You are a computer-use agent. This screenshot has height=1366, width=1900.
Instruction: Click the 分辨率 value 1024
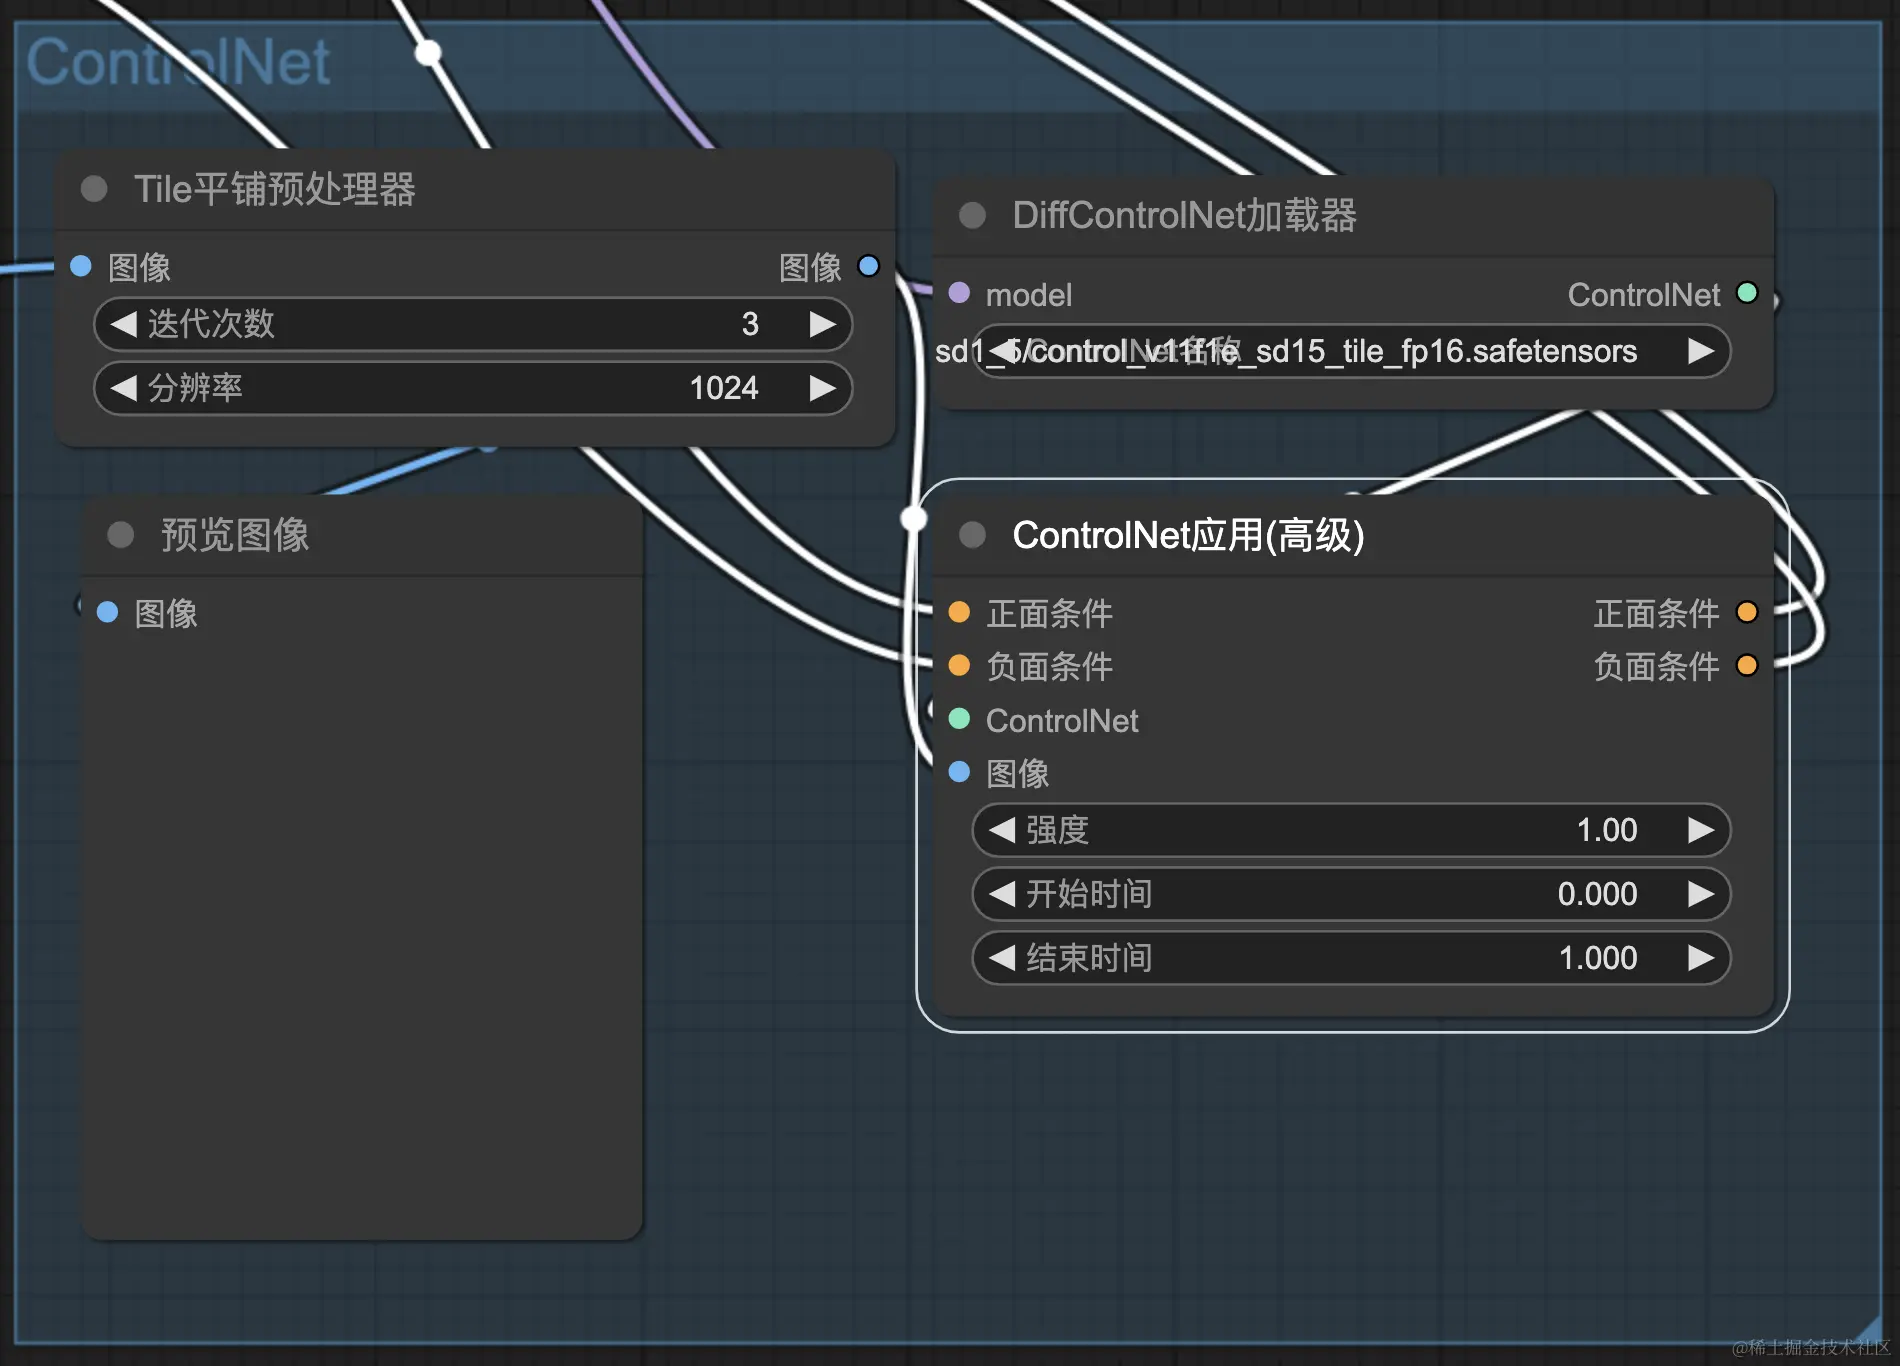point(724,388)
